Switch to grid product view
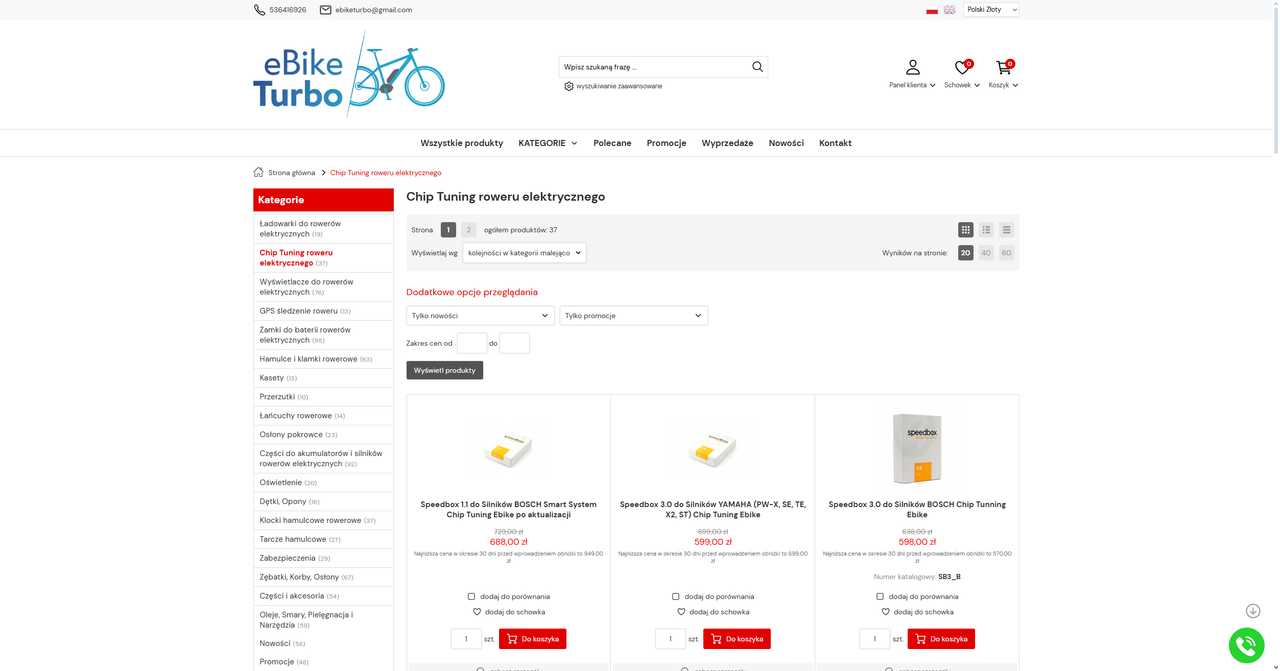 pyautogui.click(x=965, y=230)
